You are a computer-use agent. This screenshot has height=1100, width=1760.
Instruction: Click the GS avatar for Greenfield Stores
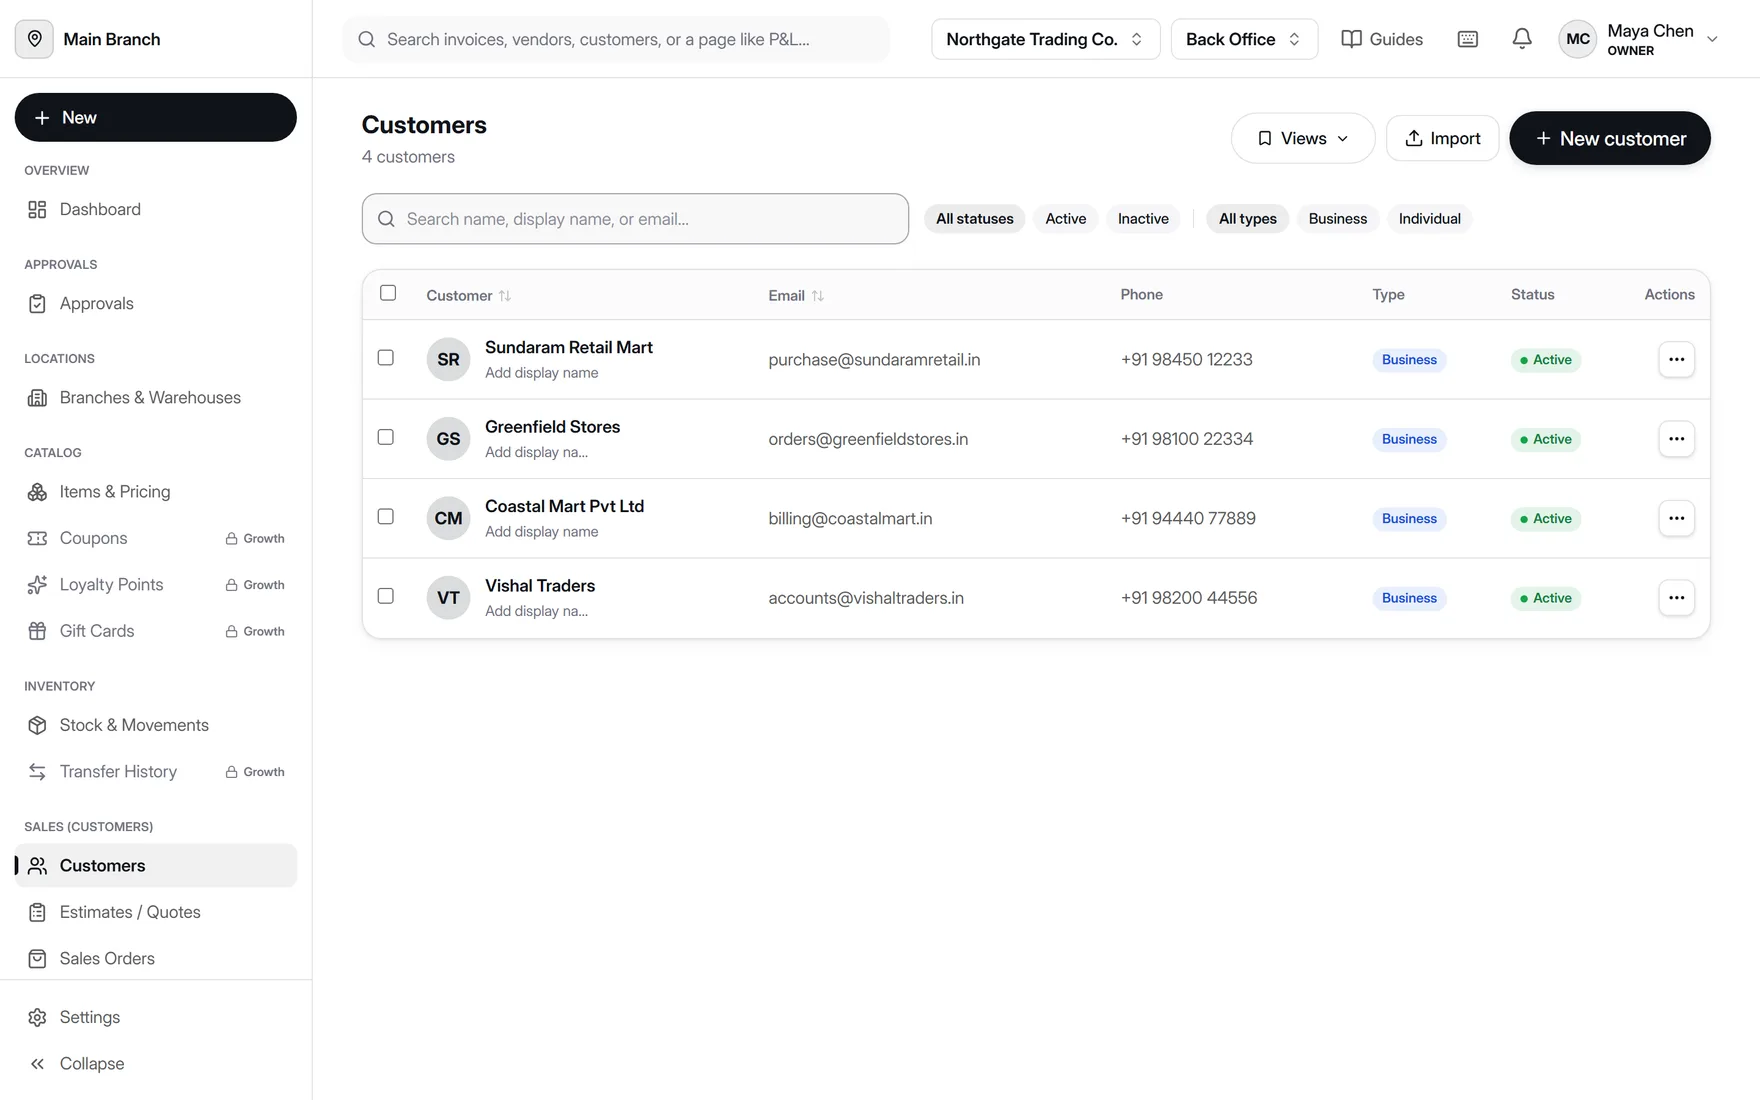[x=448, y=439]
